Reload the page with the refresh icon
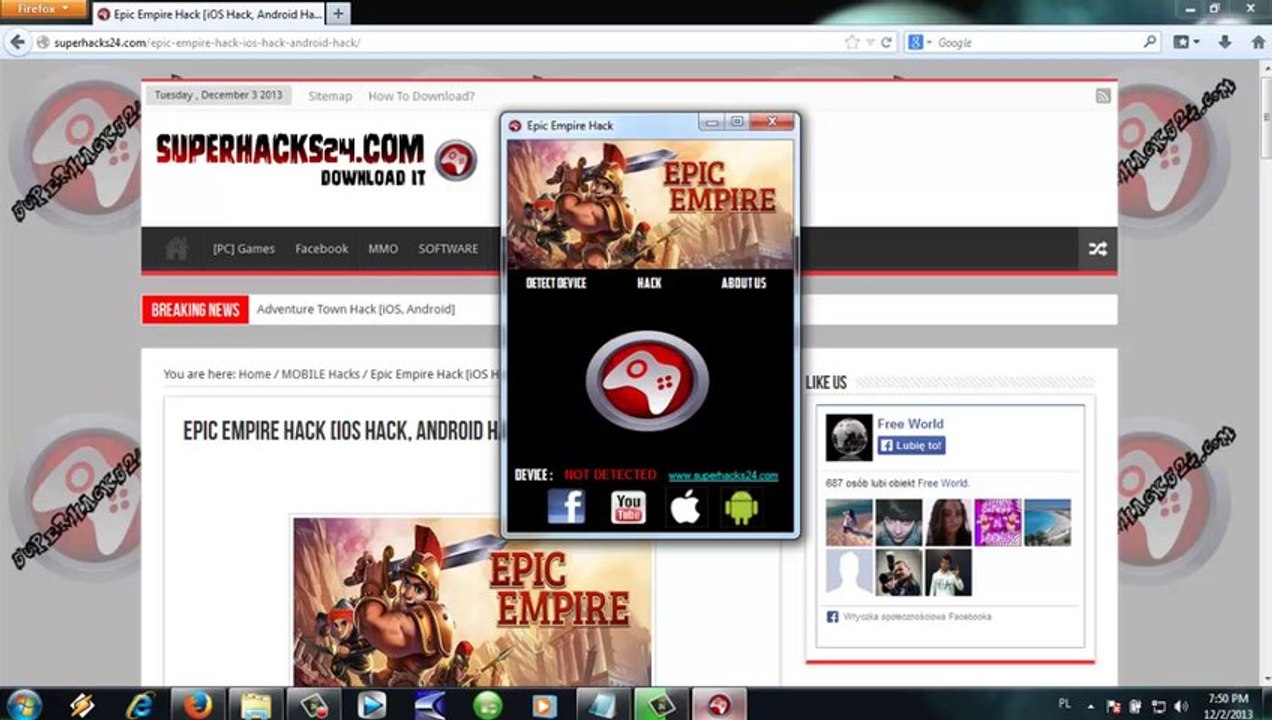Image resolution: width=1272 pixels, height=720 pixels. point(886,43)
